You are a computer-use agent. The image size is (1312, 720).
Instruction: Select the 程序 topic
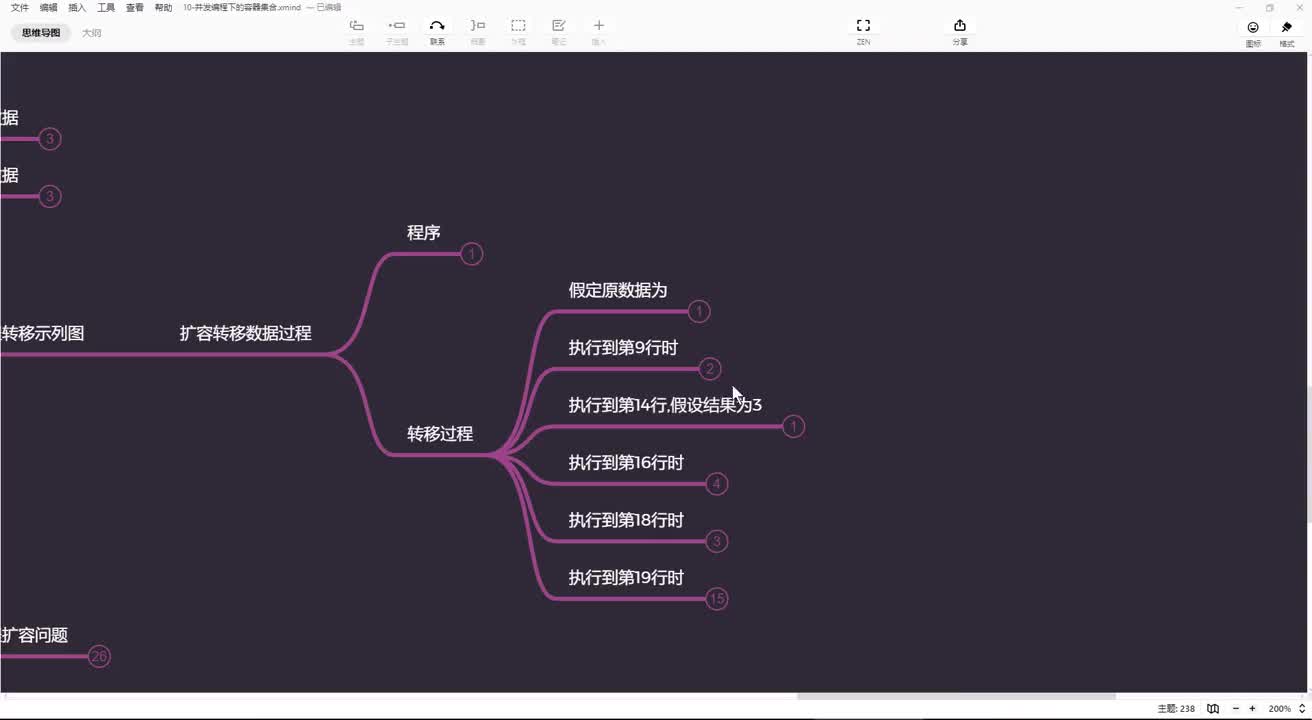[x=424, y=233]
